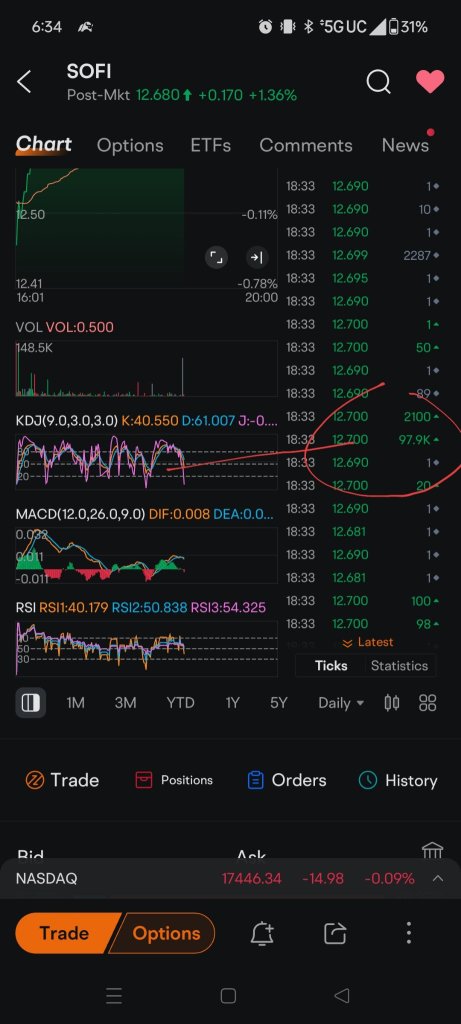The width and height of the screenshot is (461, 1024).
Task: Tap the 97.9K volume tick row
Action: pos(362,440)
